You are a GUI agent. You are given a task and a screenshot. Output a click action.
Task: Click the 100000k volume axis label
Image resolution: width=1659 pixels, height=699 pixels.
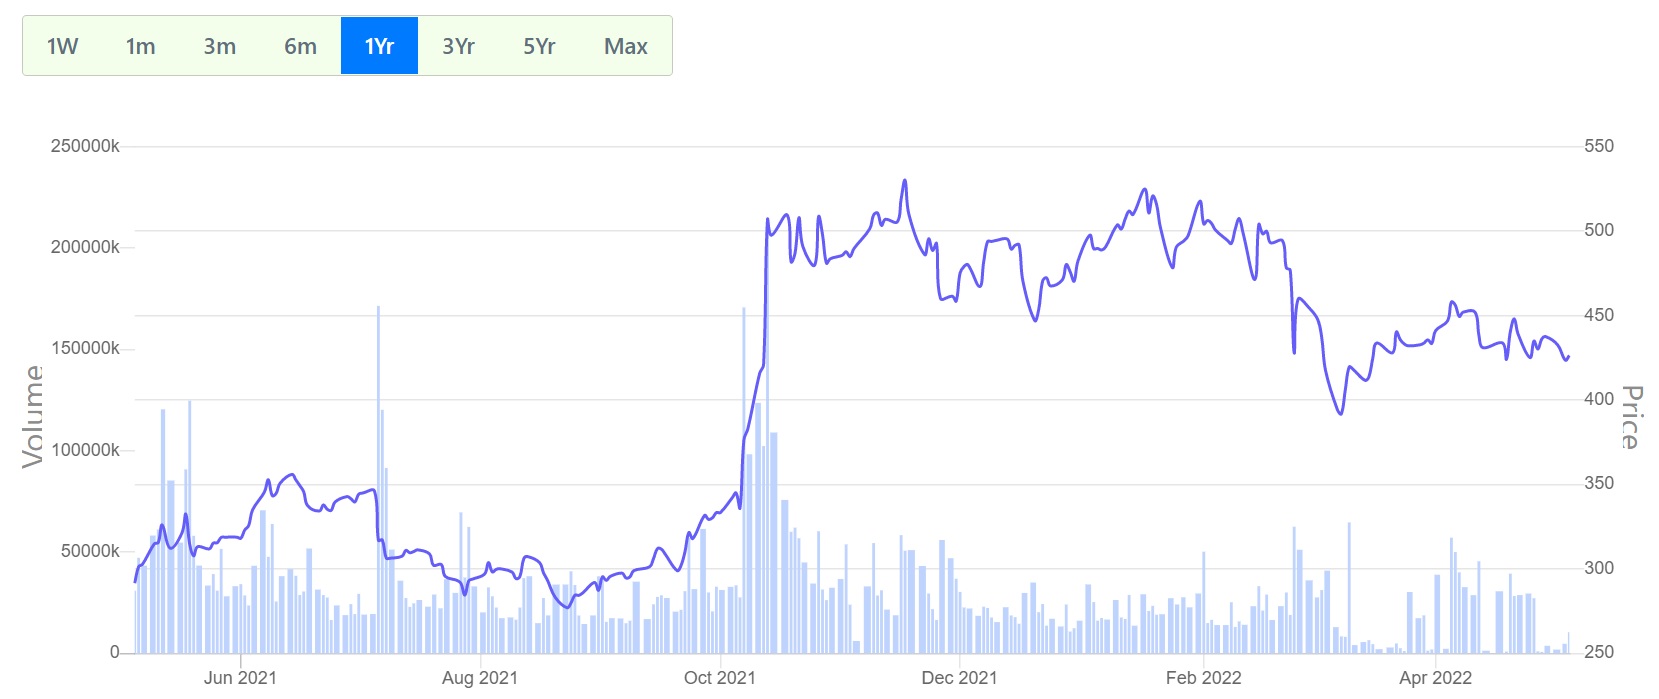[x=85, y=450]
